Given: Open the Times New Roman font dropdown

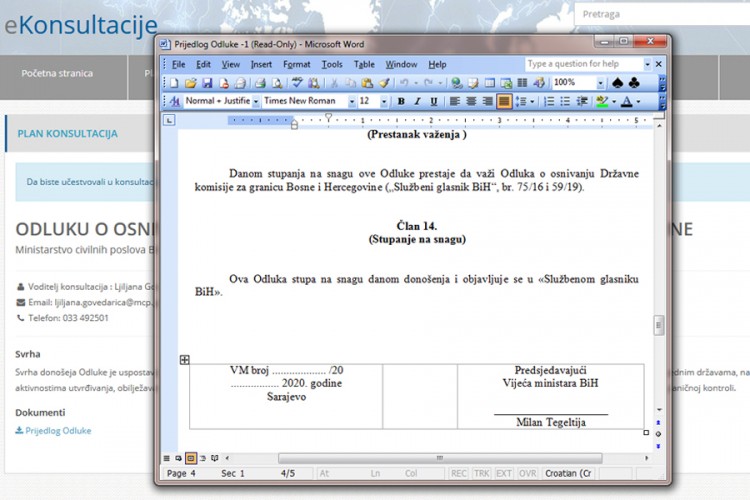Looking at the screenshot, I should (x=351, y=102).
